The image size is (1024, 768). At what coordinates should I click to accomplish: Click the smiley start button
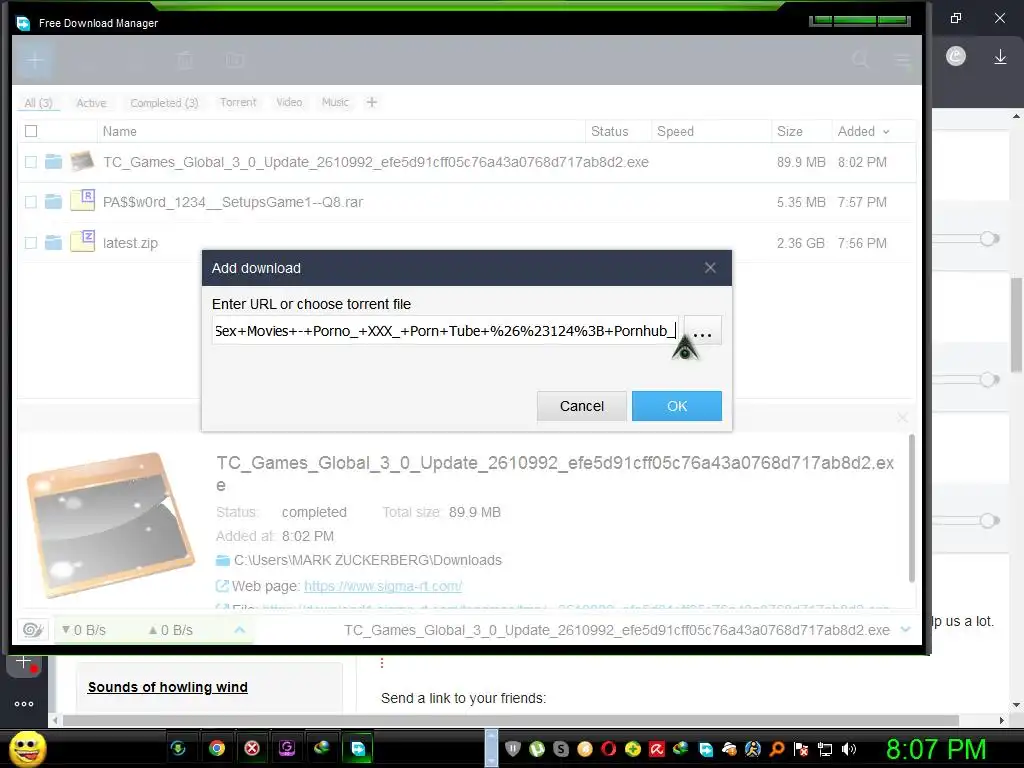(27, 748)
